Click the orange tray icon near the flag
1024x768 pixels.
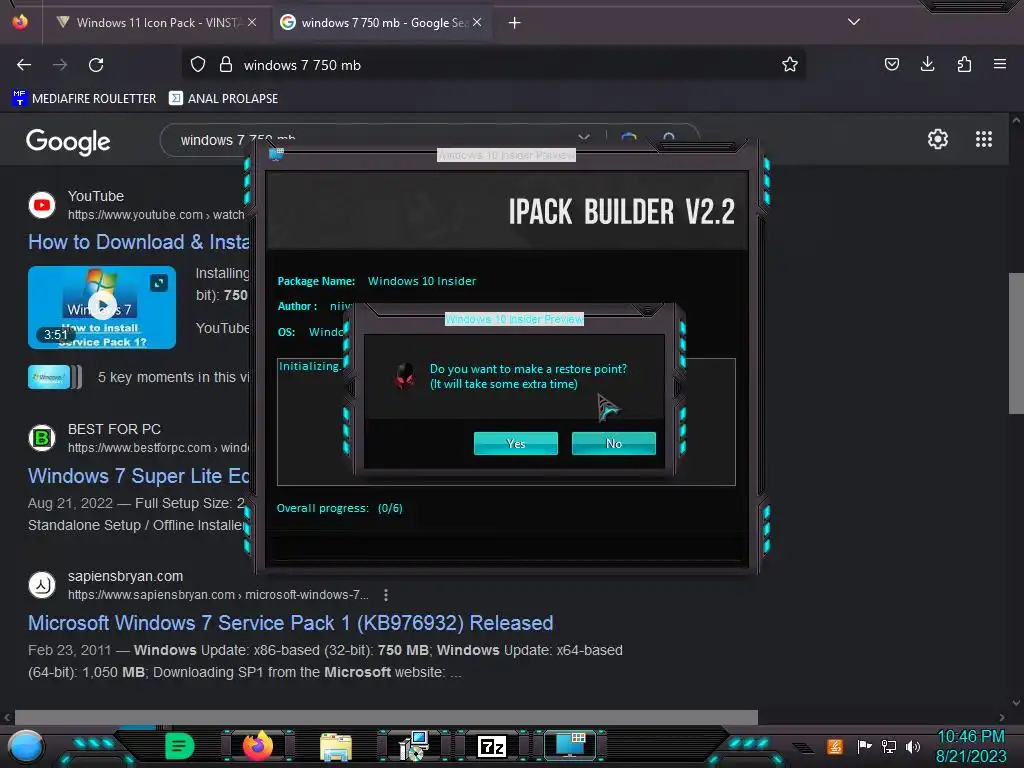835,746
